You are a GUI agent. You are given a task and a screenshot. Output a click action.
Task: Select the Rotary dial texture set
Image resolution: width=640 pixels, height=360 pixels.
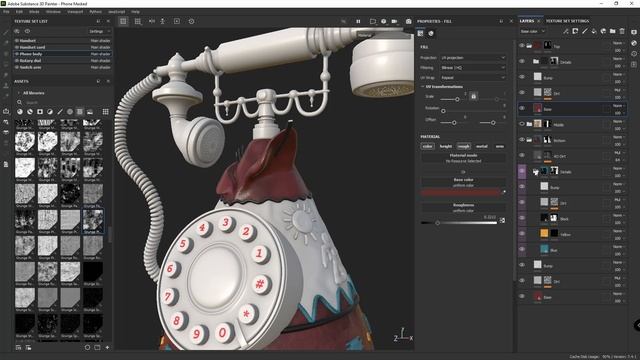coord(62,60)
